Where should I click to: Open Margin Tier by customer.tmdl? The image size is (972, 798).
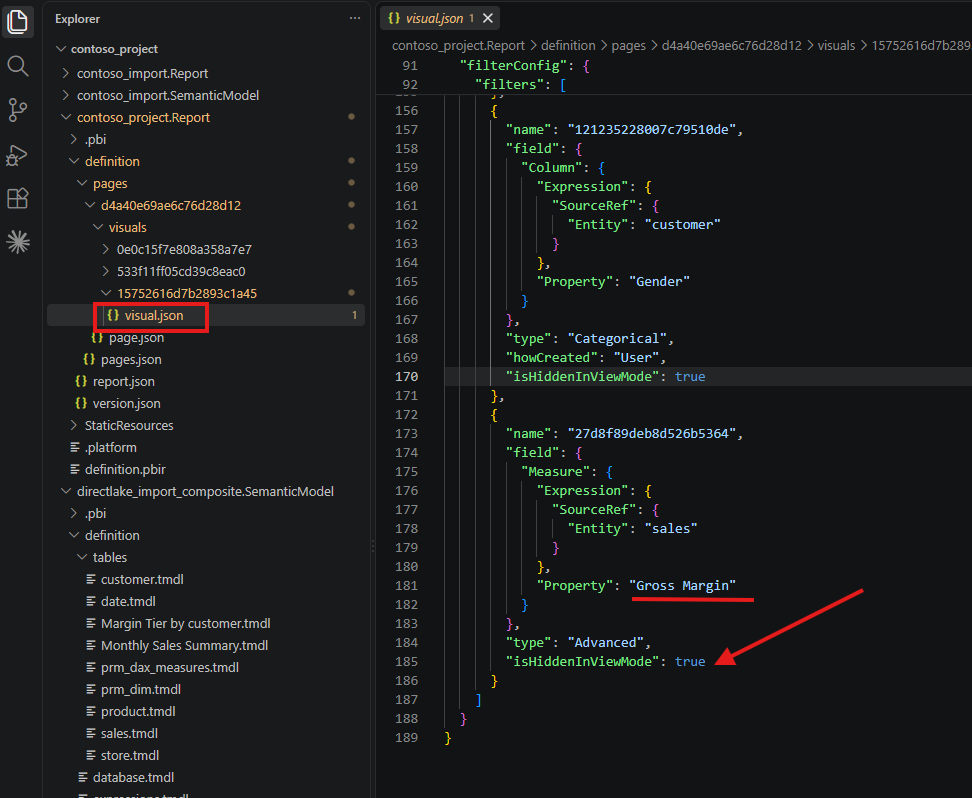tap(185, 623)
